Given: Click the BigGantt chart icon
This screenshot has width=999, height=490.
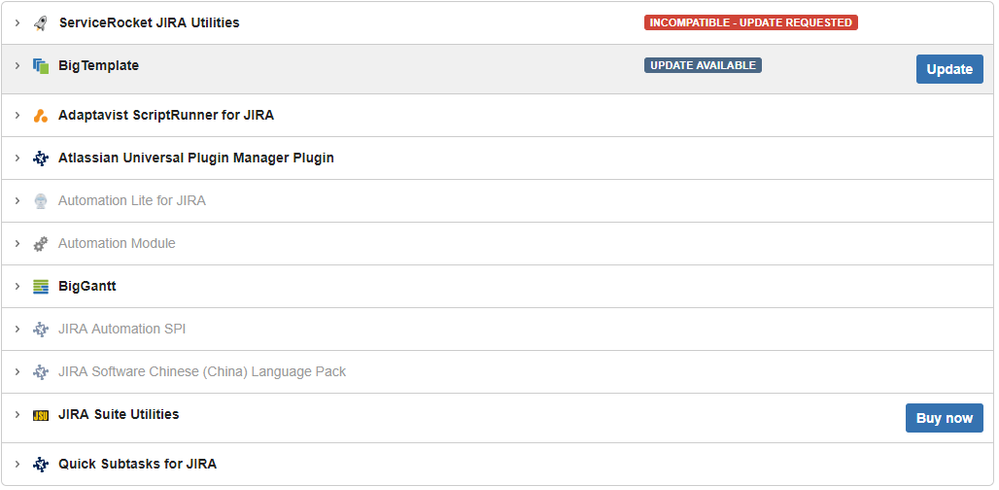Looking at the screenshot, I should 41,287.
